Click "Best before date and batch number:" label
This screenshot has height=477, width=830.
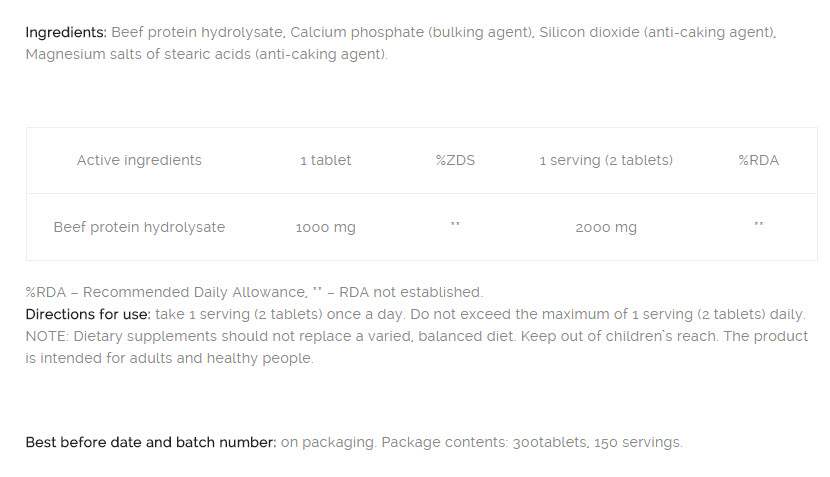tap(150, 441)
